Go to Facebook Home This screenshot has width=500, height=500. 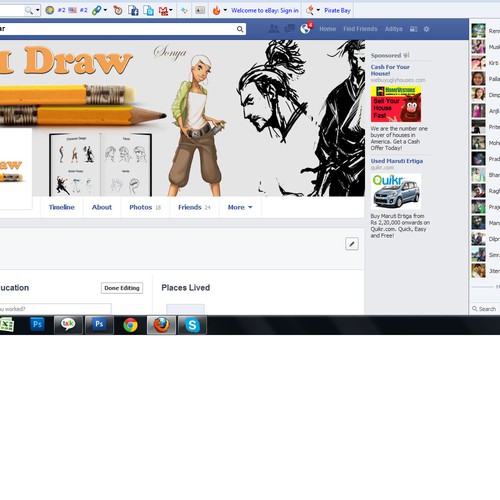tap(327, 29)
